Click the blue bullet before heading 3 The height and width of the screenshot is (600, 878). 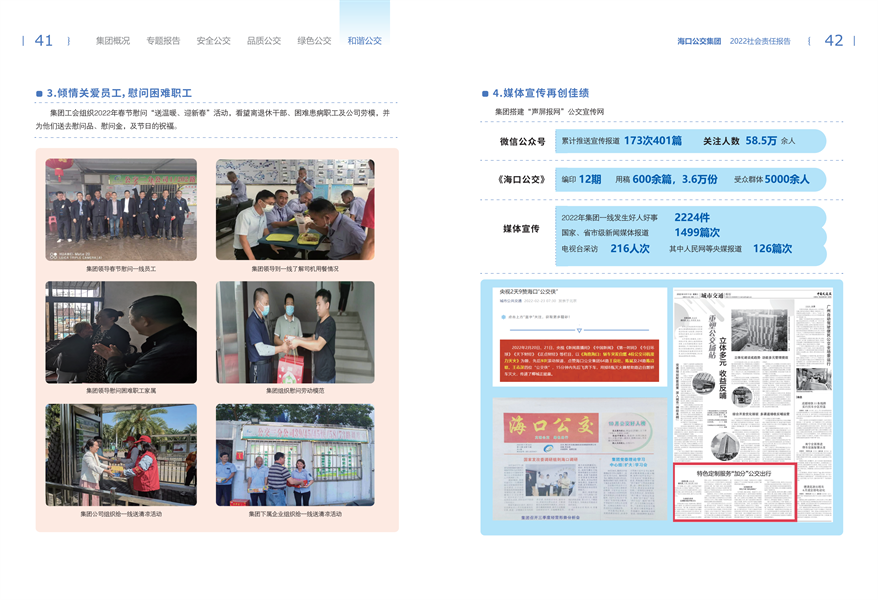(x=39, y=93)
